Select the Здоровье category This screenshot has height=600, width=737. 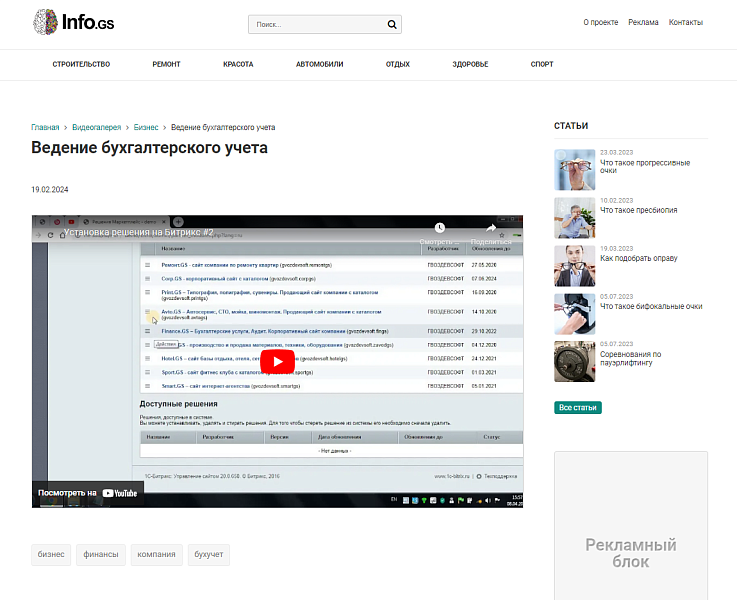[x=470, y=65]
